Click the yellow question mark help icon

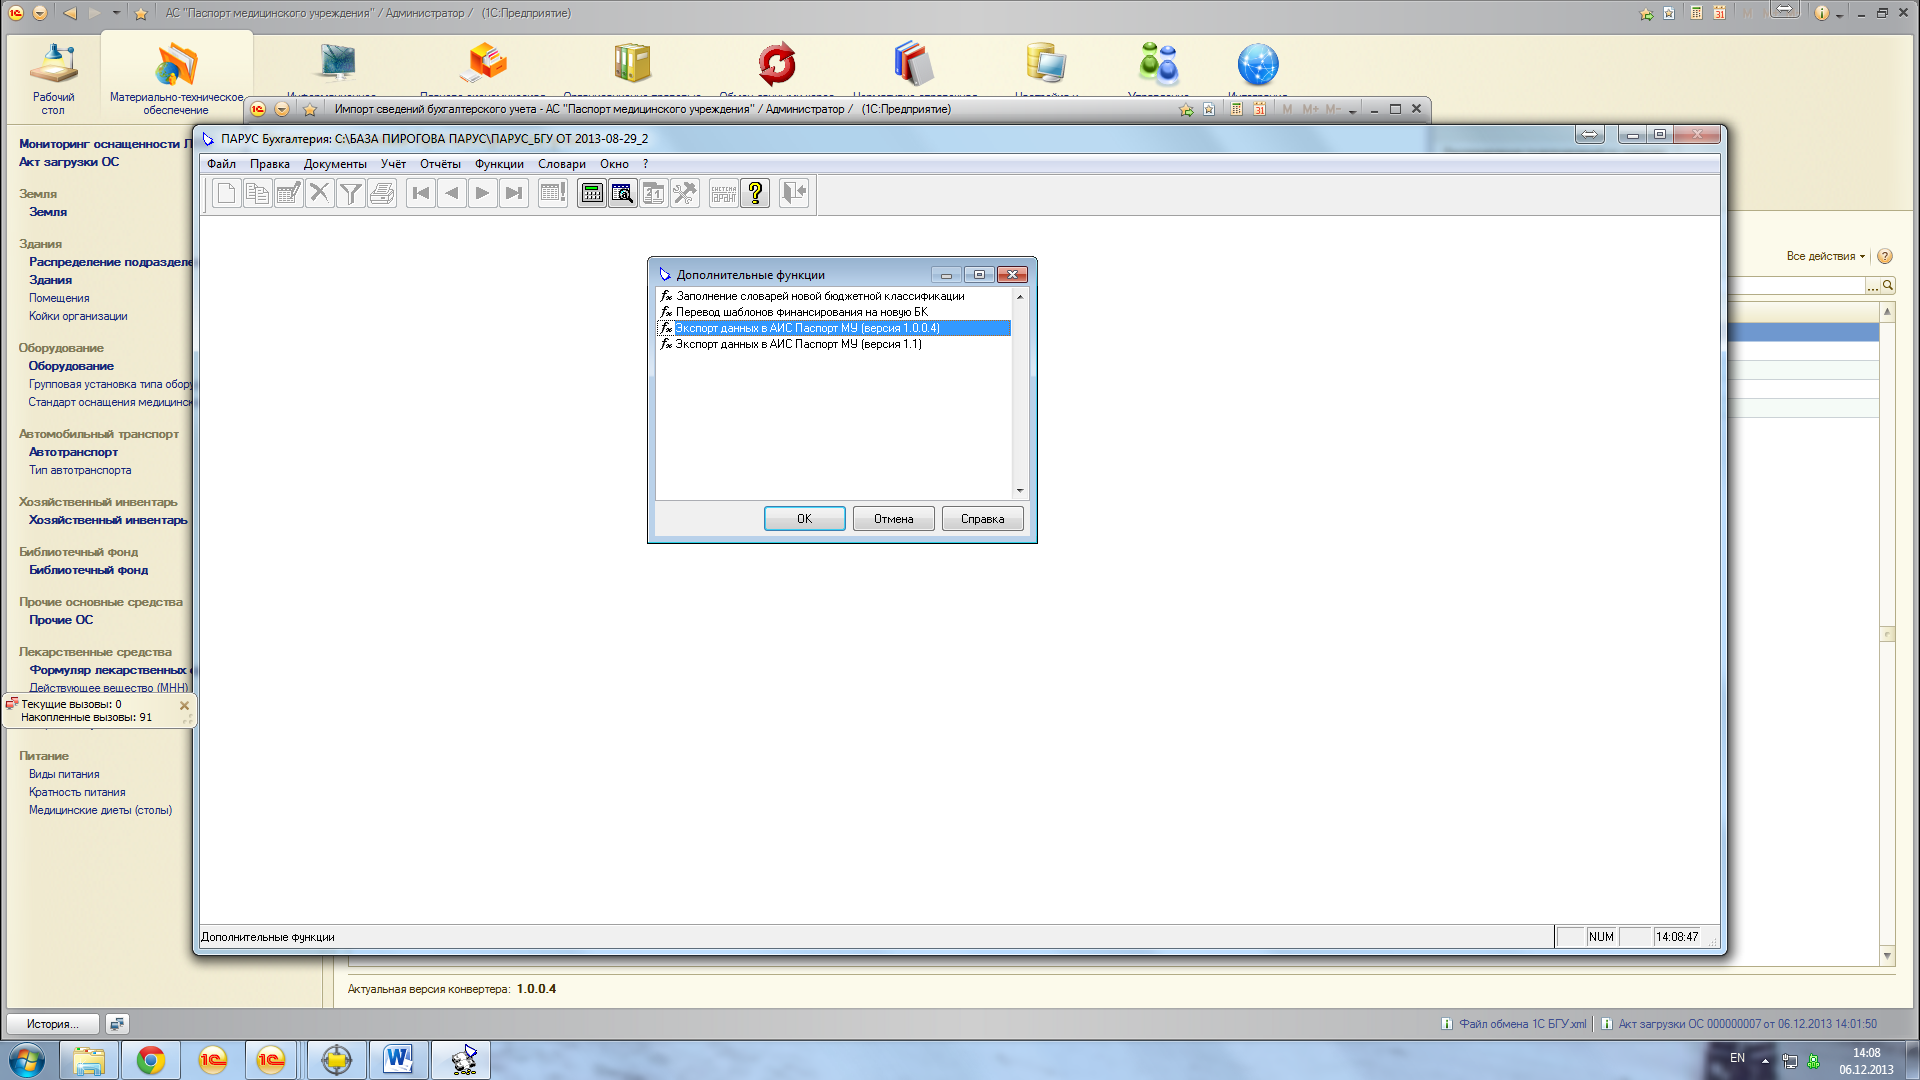click(x=756, y=193)
